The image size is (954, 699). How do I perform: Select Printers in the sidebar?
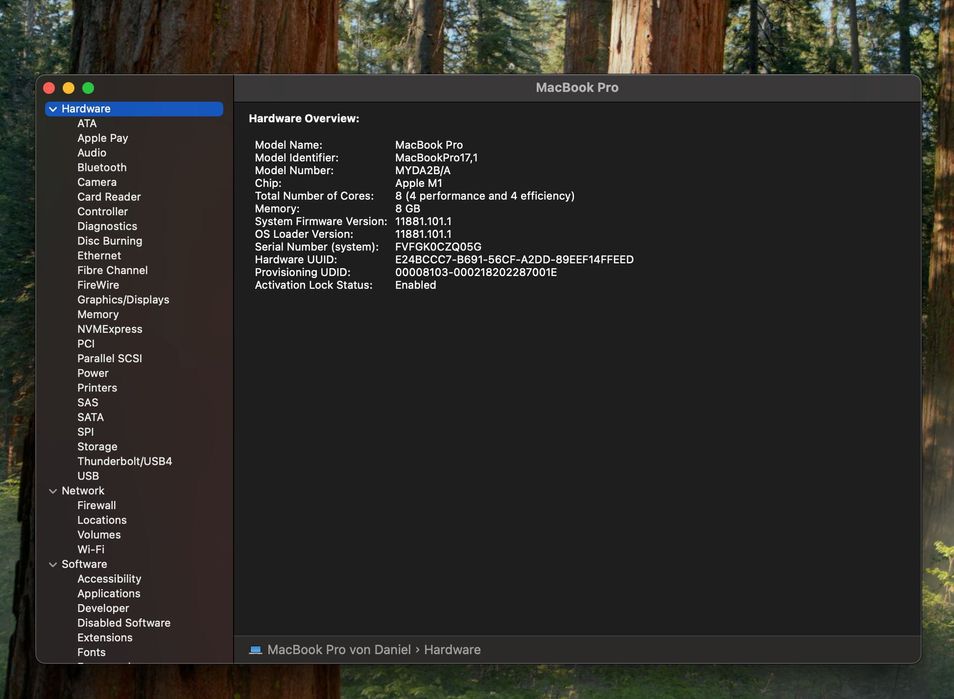pyautogui.click(x=97, y=388)
